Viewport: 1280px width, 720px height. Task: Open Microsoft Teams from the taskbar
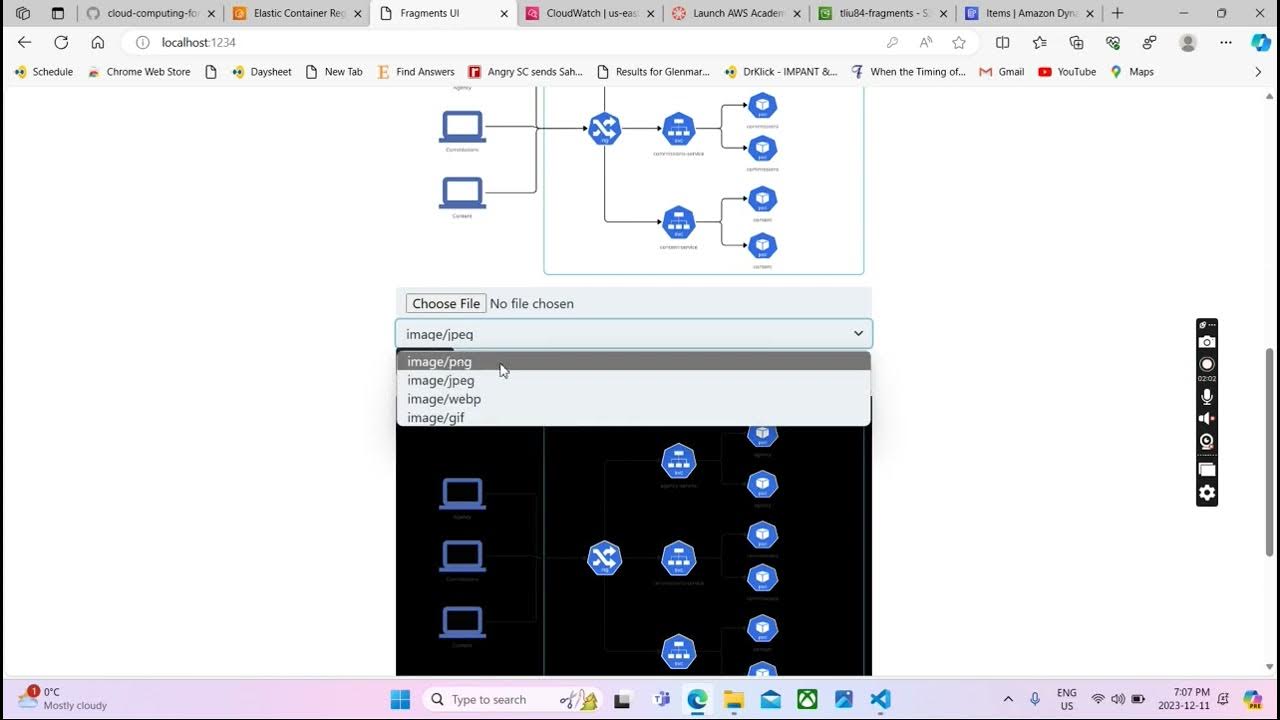660,699
